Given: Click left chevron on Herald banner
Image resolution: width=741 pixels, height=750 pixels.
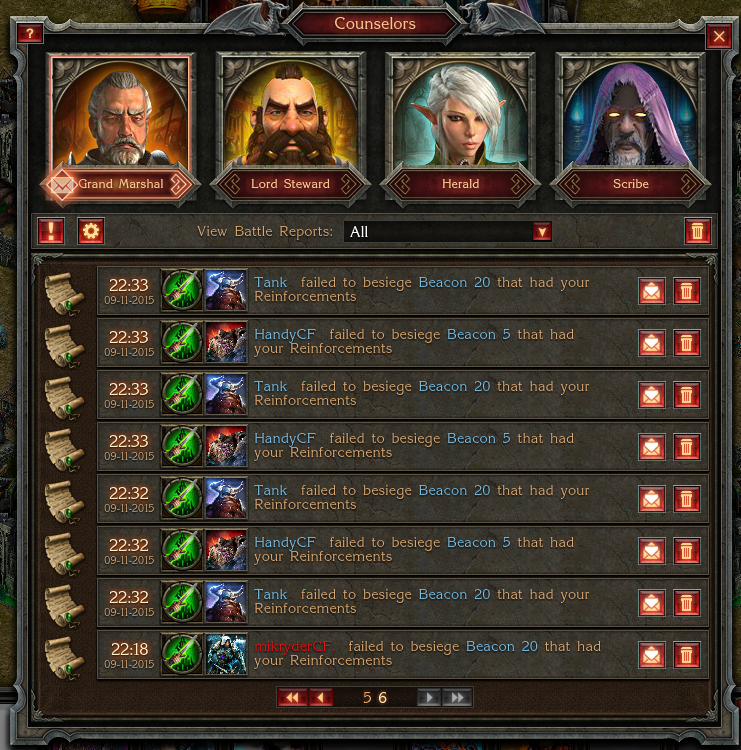Looking at the screenshot, I should pyautogui.click(x=401, y=184).
